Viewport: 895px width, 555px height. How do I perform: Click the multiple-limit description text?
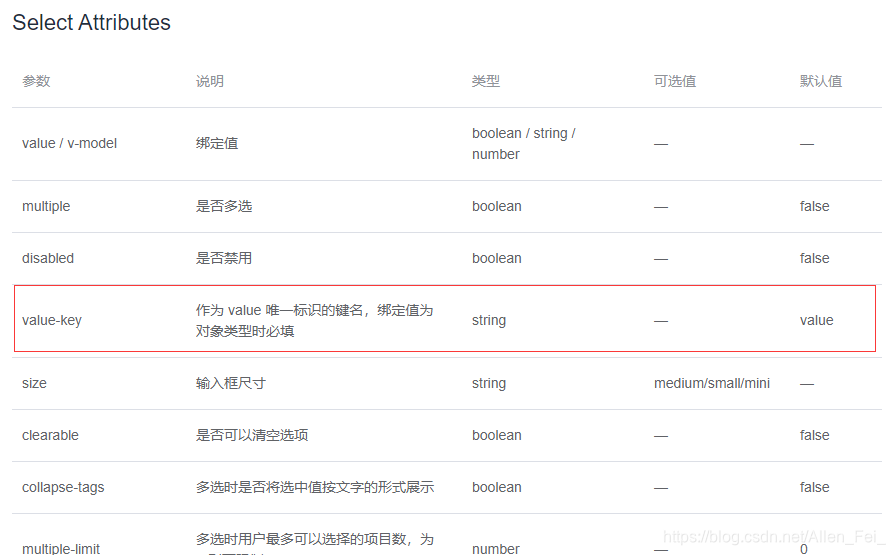pyautogui.click(x=315, y=542)
